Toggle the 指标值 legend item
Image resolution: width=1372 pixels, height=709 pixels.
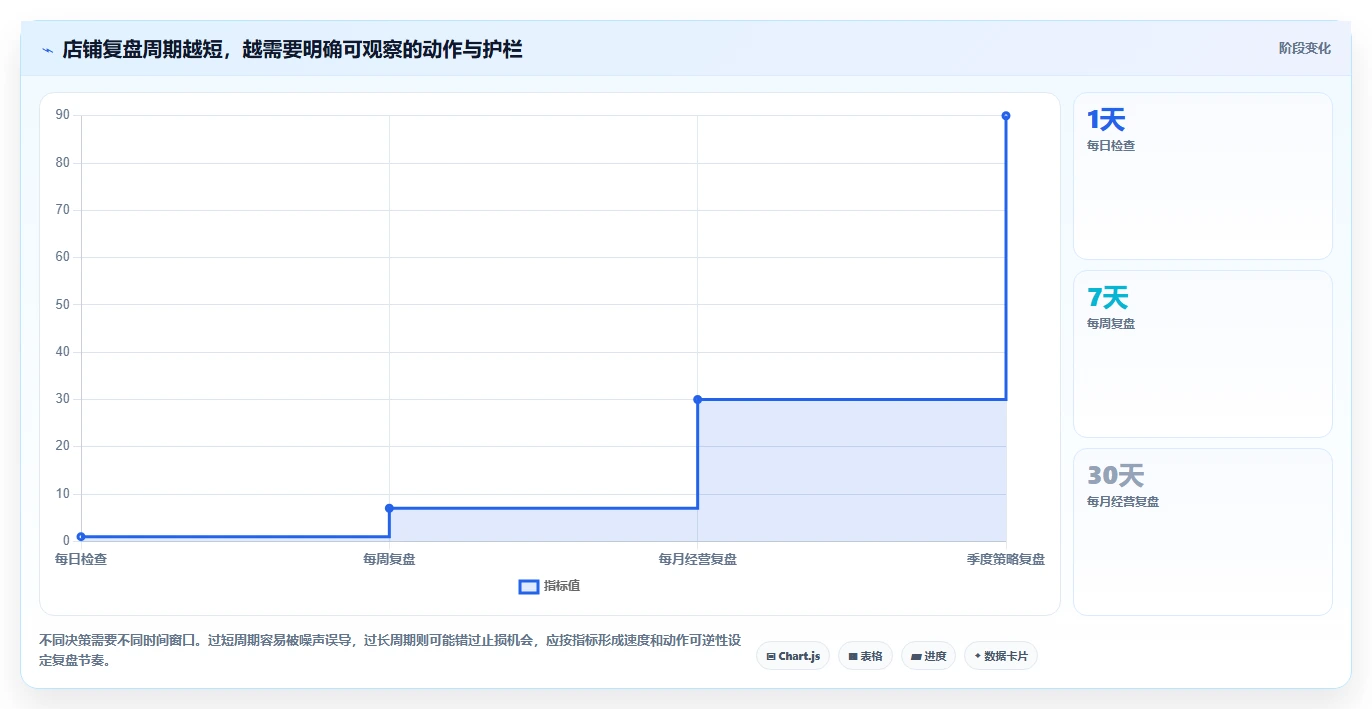coord(549,586)
